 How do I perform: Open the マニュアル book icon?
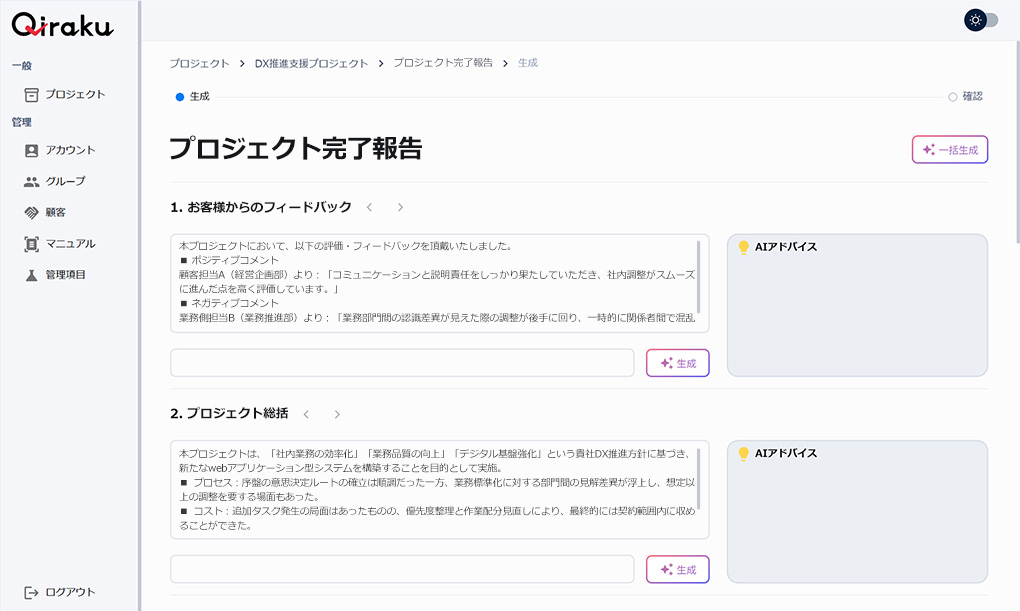pyautogui.click(x=32, y=243)
